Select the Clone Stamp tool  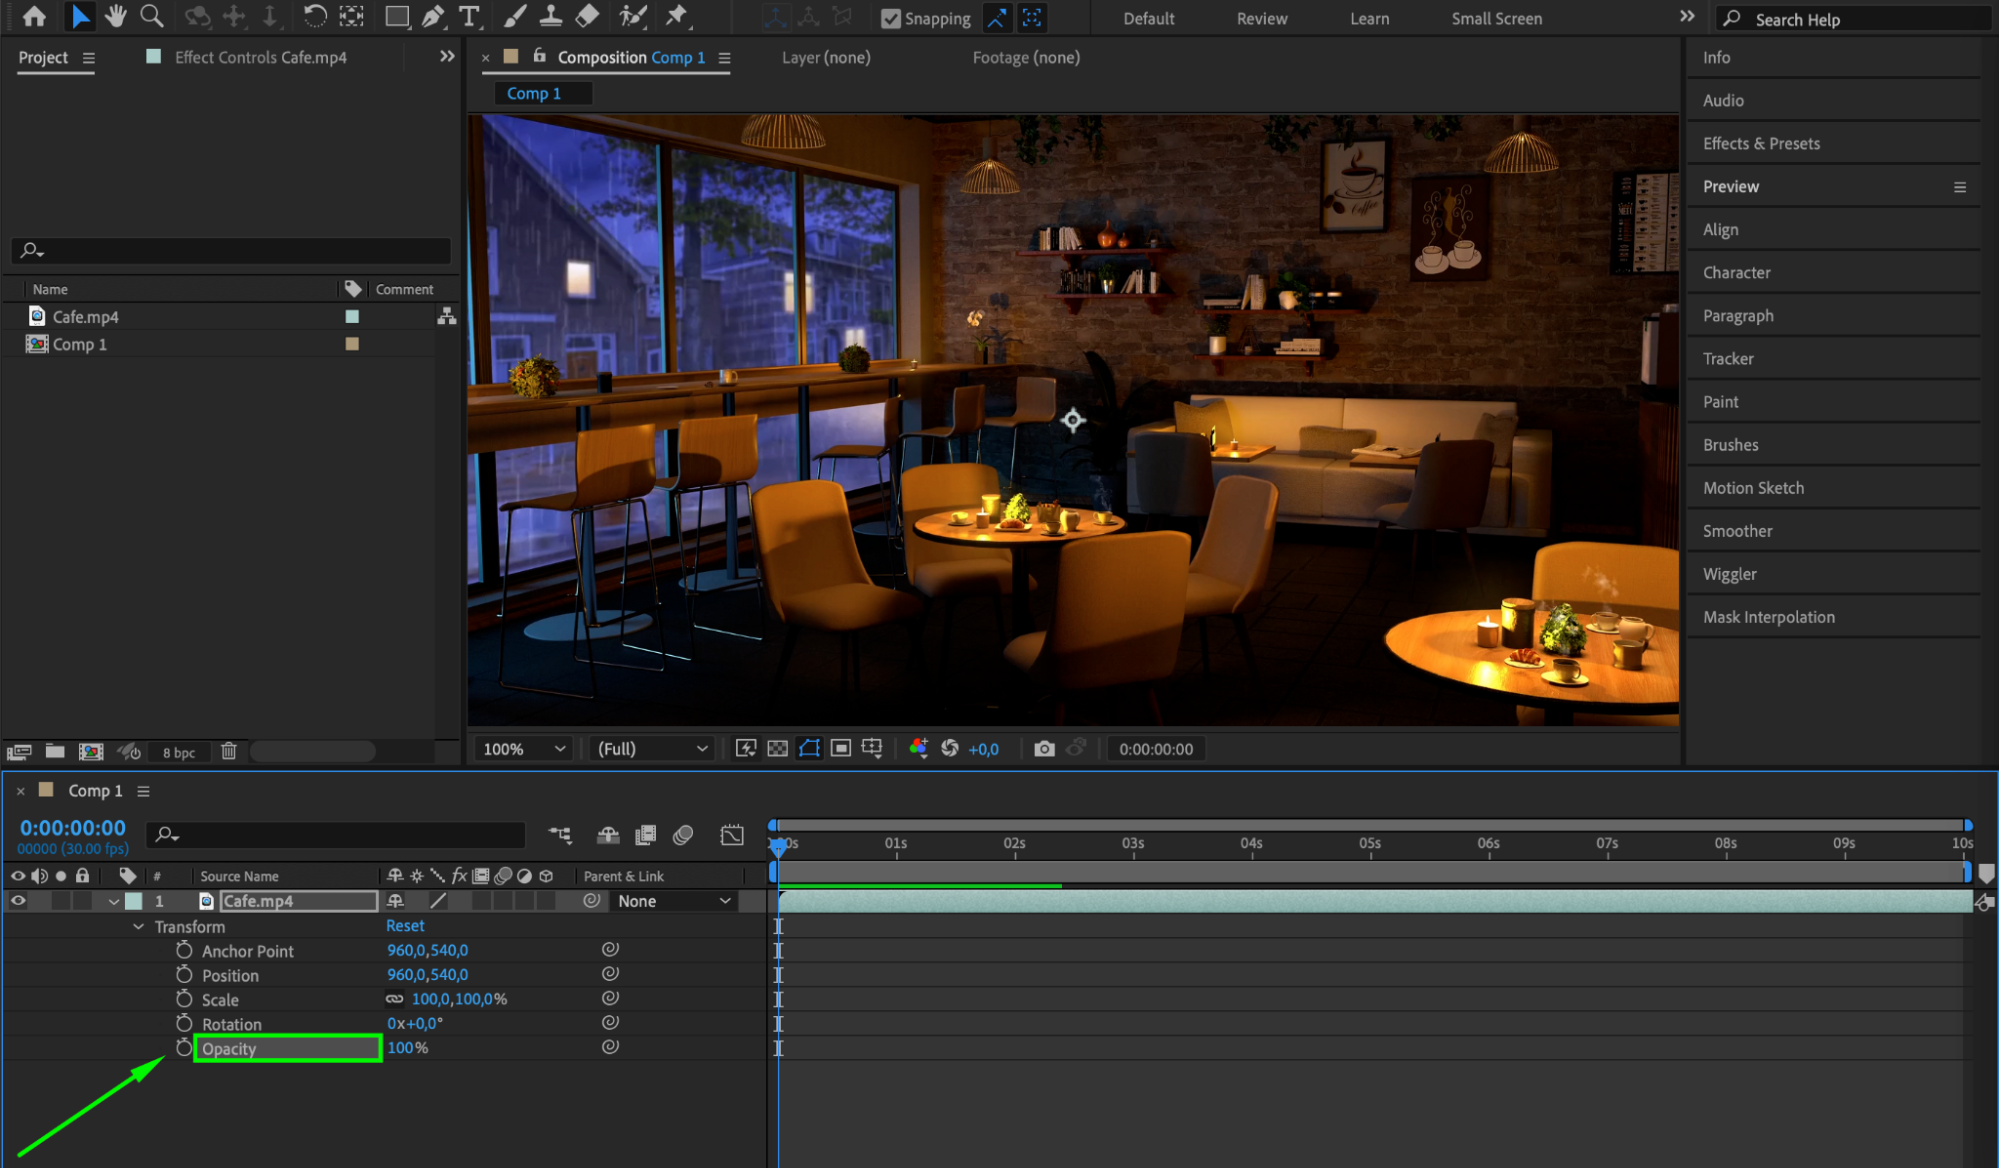[550, 16]
